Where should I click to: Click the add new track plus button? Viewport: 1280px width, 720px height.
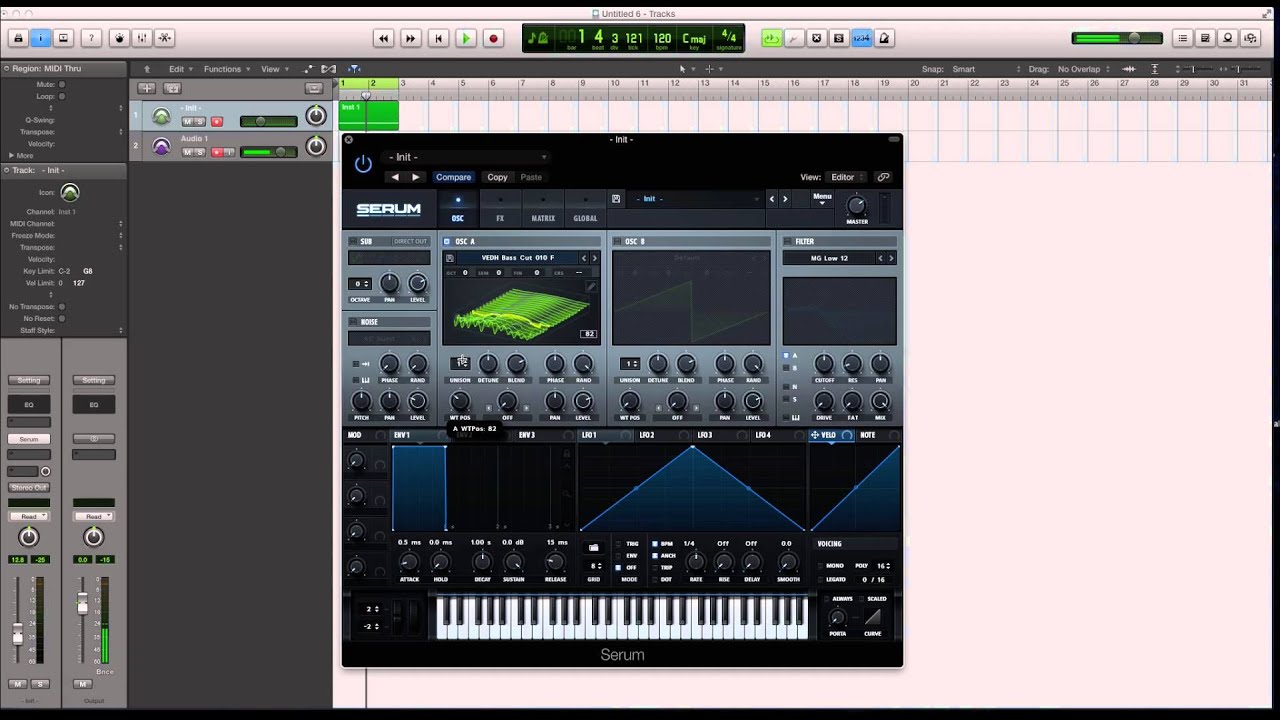coord(145,88)
